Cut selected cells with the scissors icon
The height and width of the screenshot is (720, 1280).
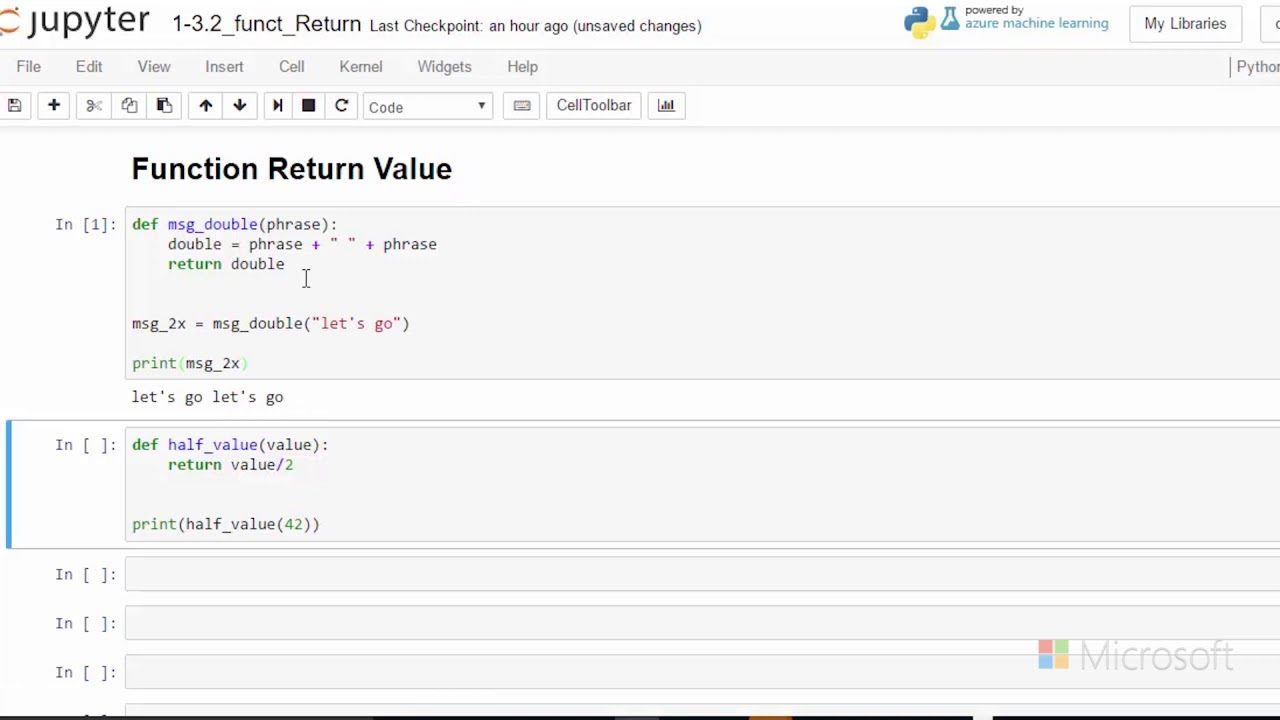94,105
